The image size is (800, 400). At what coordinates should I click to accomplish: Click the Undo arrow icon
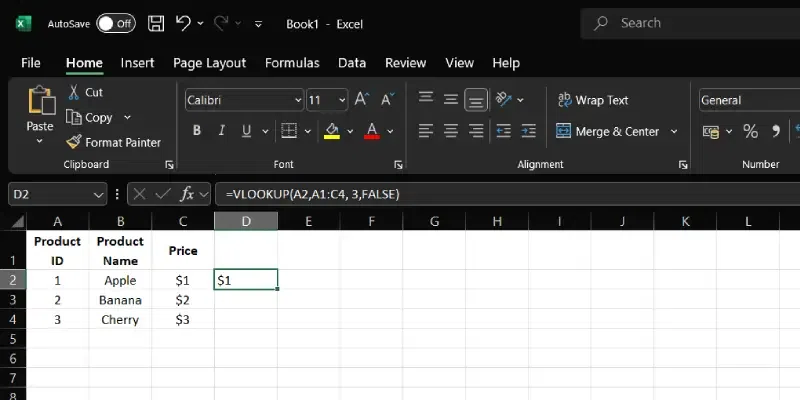183,23
